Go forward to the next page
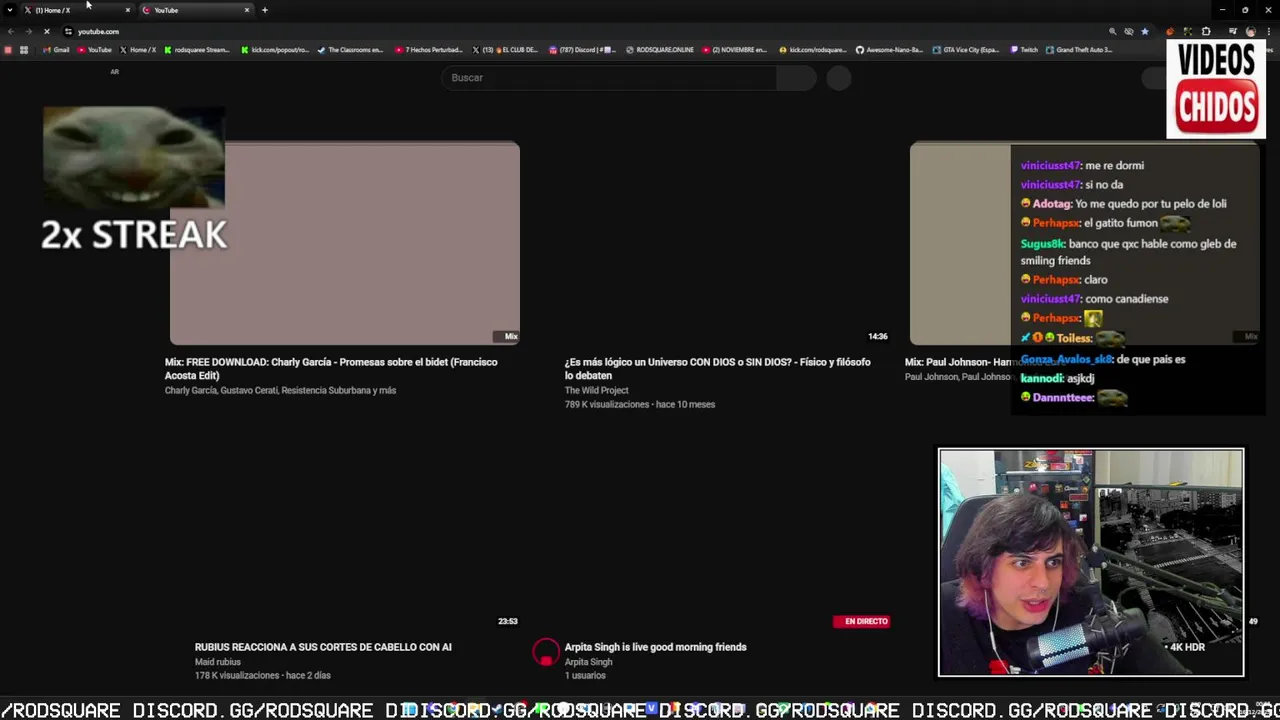 (27, 31)
